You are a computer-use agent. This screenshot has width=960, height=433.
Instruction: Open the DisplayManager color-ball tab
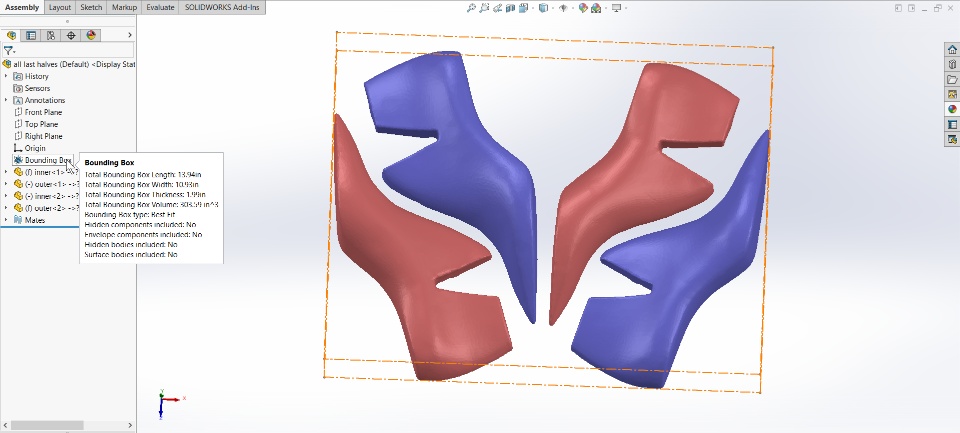click(91, 35)
